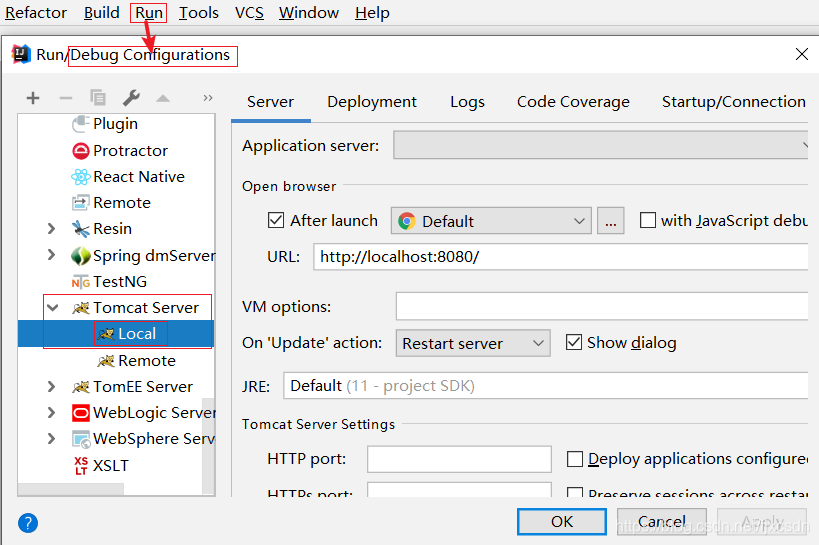Image resolution: width=819 pixels, height=545 pixels.
Task: Show more toolbar actions chevron
Action: tap(208, 98)
